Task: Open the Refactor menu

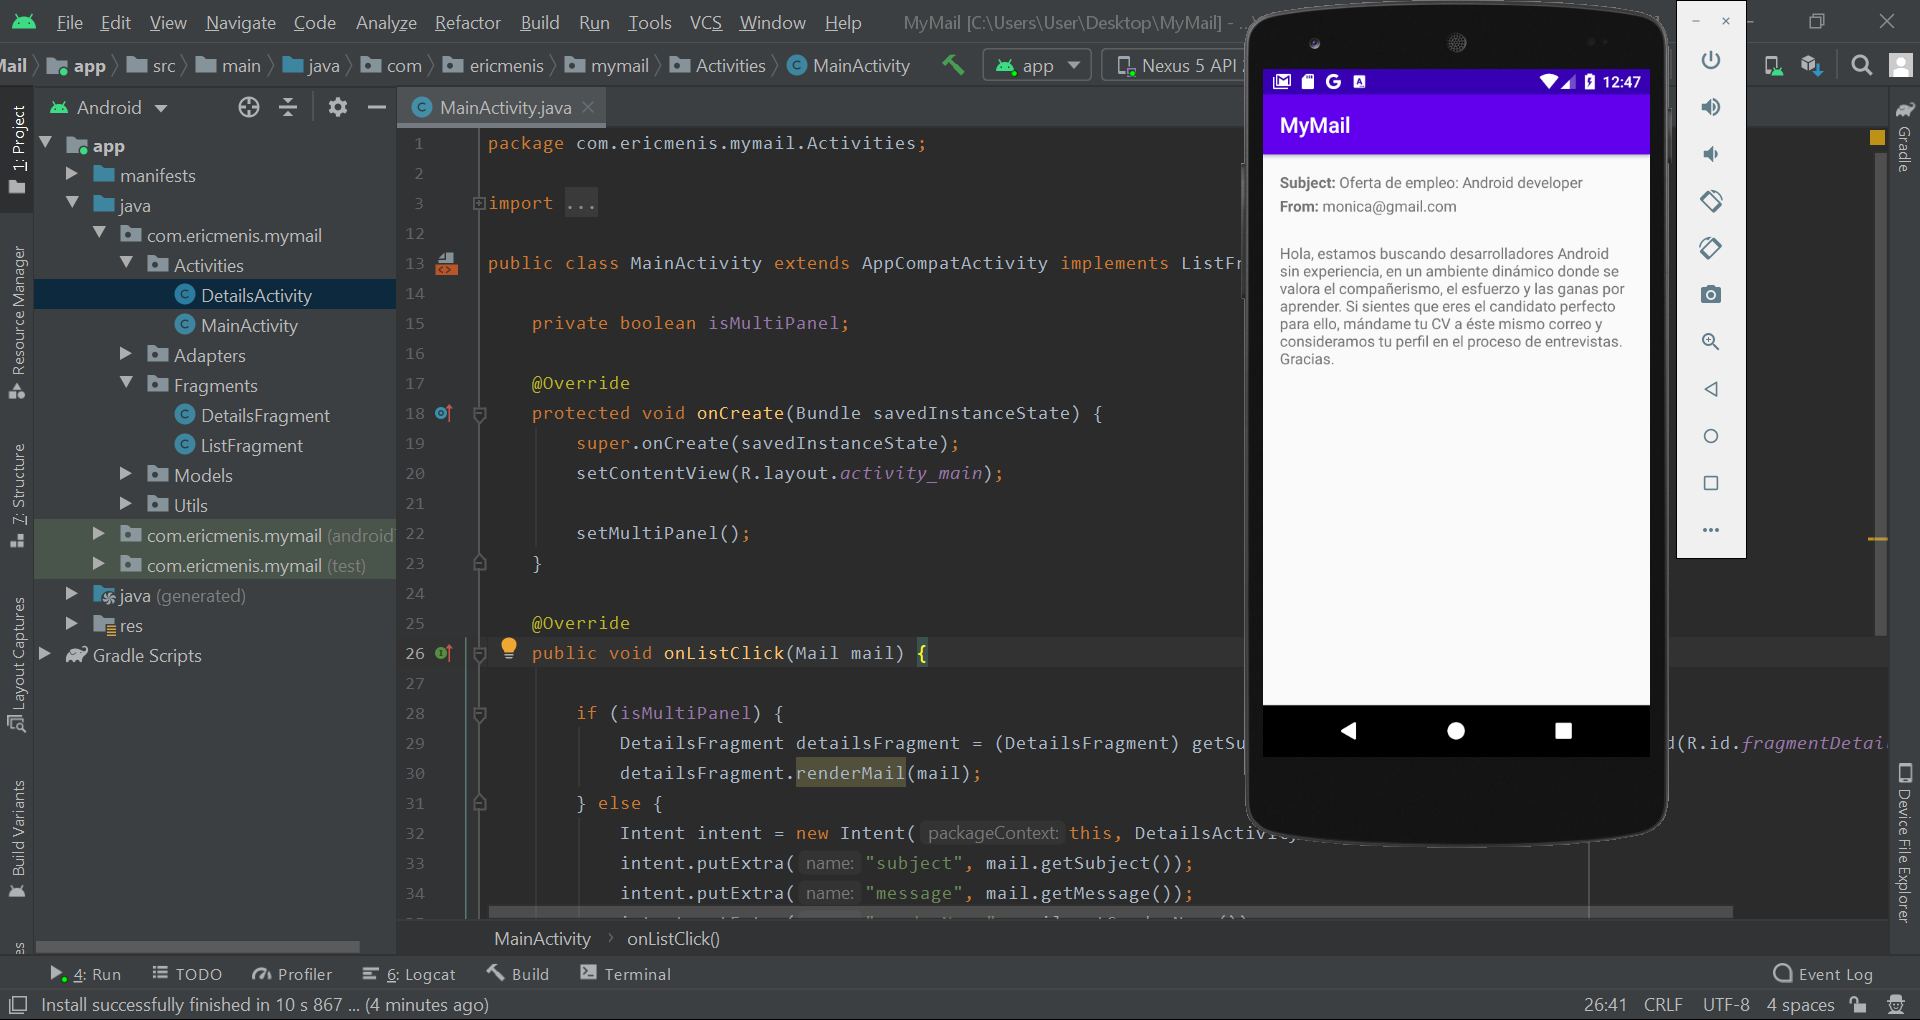Action: click(467, 22)
